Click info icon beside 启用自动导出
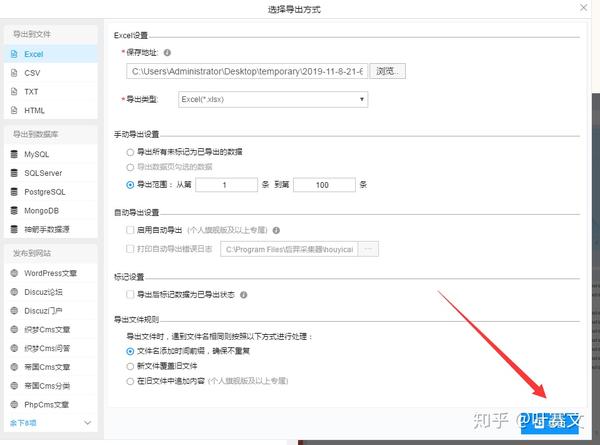 [276, 230]
